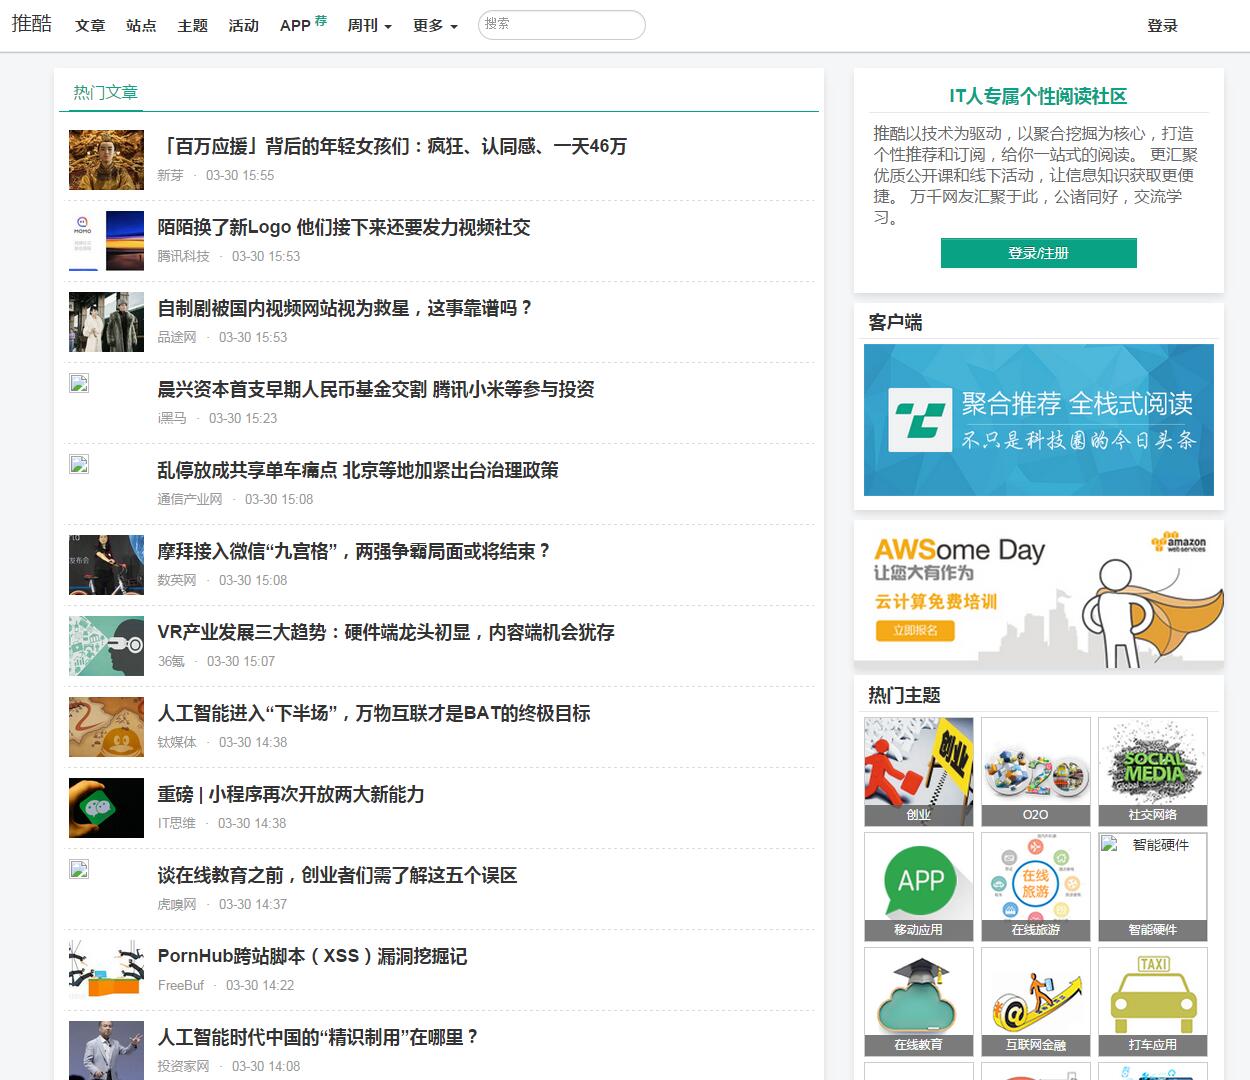This screenshot has height=1080, width=1250.
Task: Open article 摩拜接入微信“九宫格”
Action: [354, 551]
